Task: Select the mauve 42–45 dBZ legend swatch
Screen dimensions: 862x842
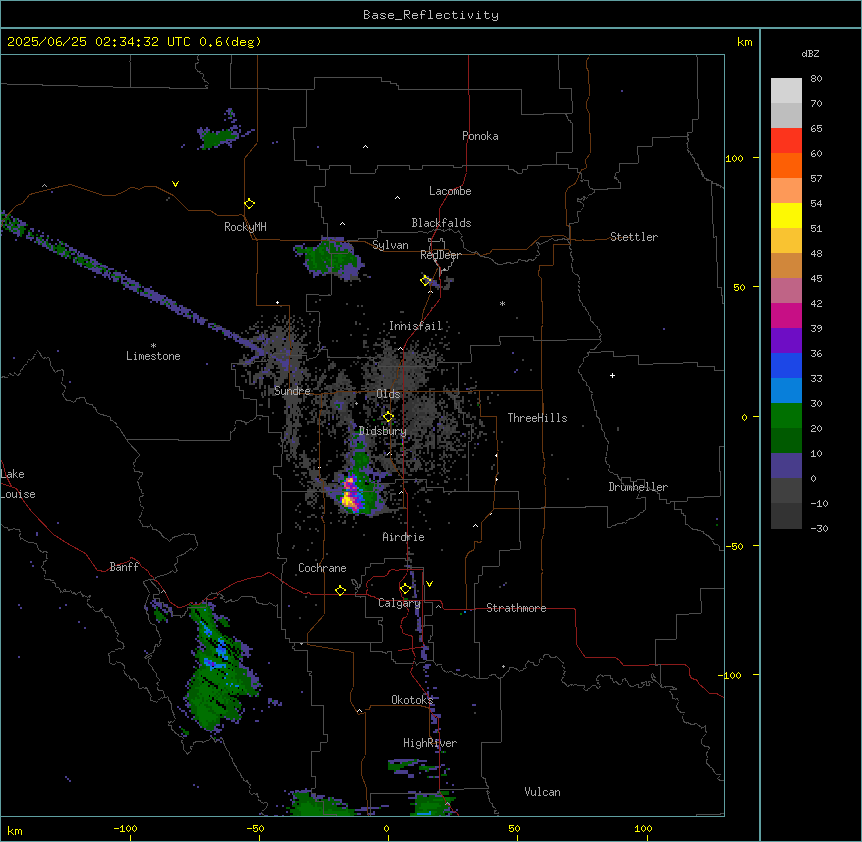Action: (786, 291)
